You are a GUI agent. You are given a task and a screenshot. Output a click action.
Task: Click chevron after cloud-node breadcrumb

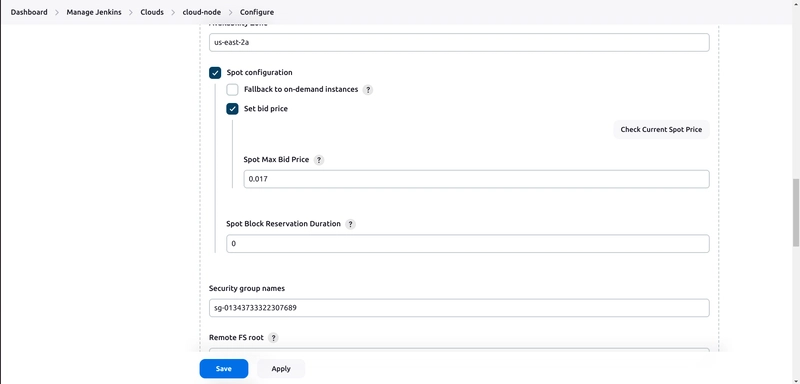point(231,12)
